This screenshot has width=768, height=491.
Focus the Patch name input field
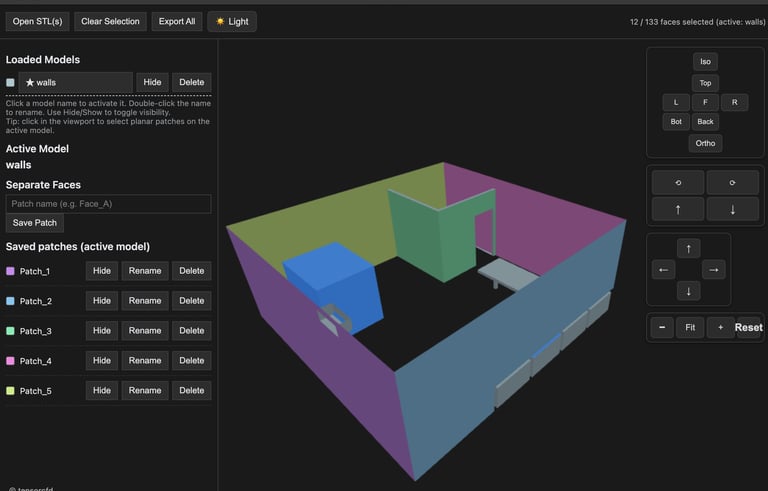pos(108,204)
